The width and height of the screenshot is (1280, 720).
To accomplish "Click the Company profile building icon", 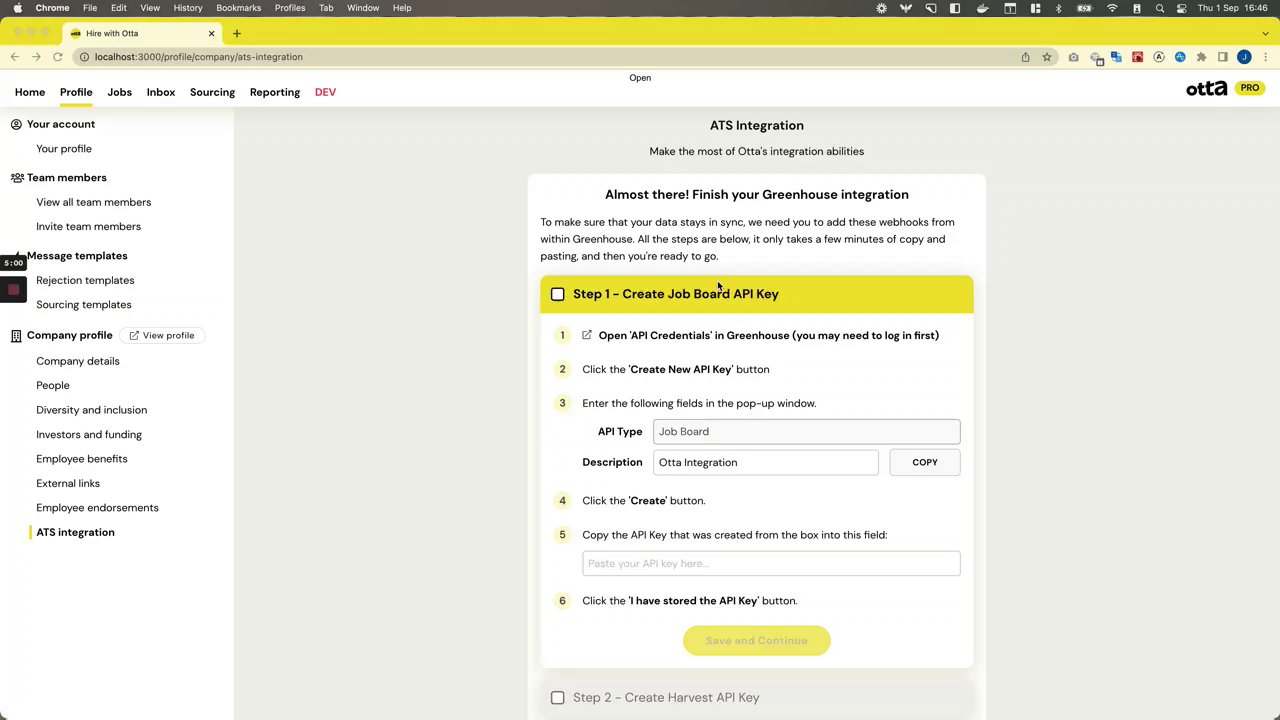I will point(16,336).
